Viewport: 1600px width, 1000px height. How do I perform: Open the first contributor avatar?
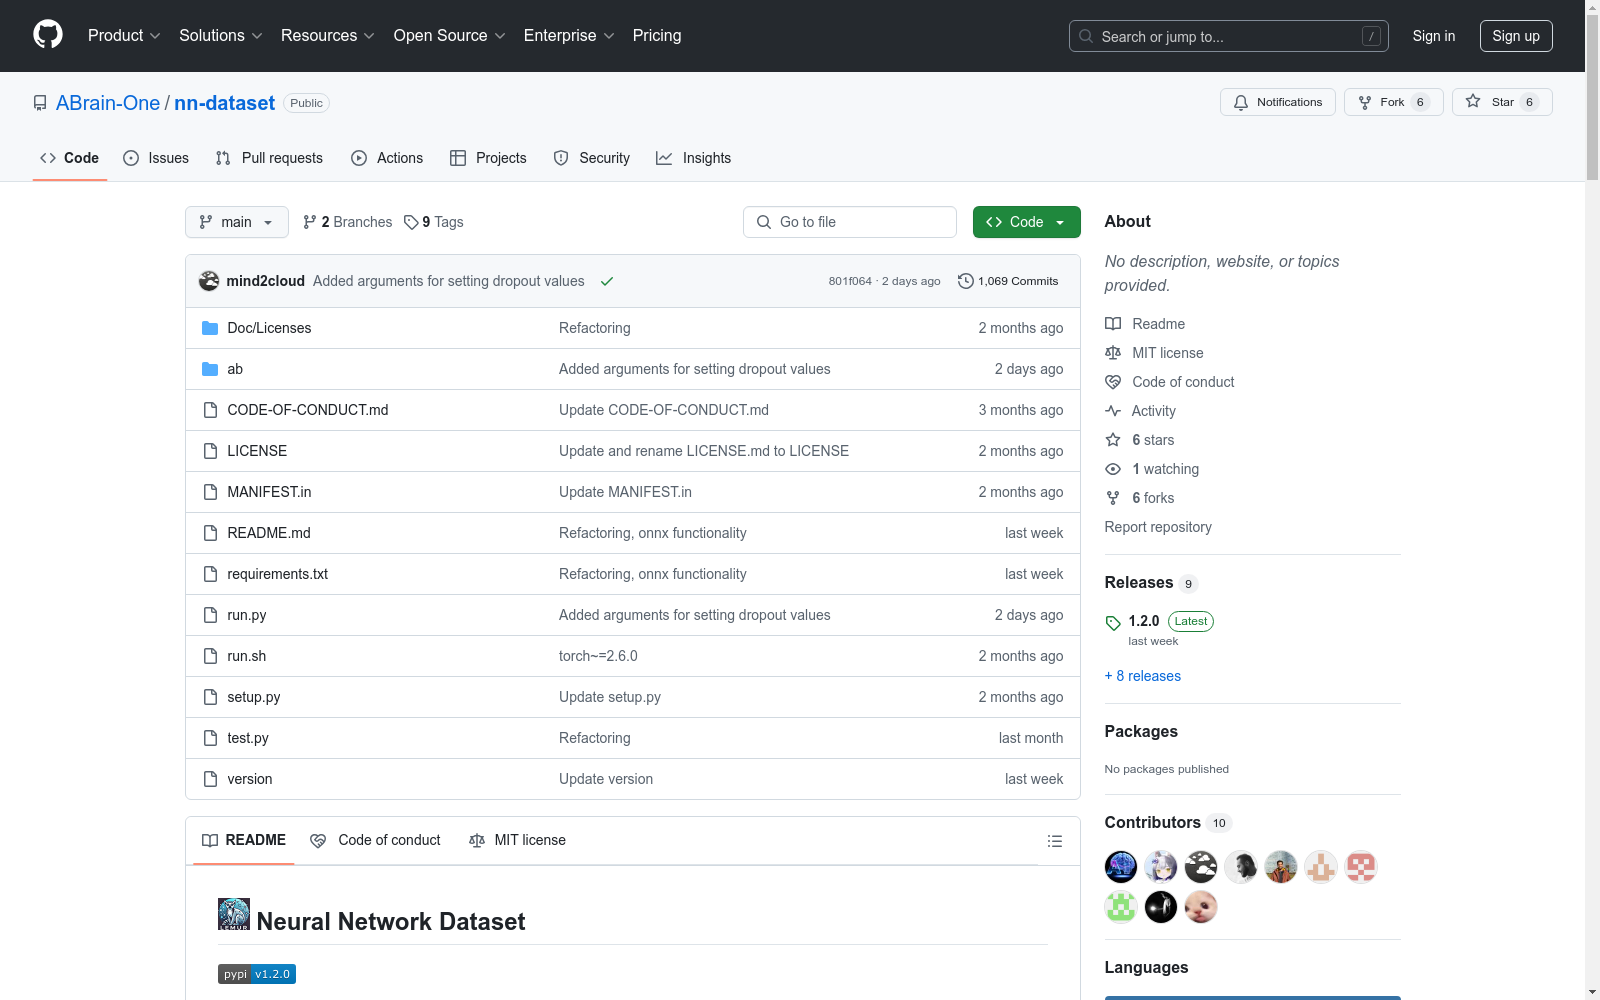pos(1121,867)
